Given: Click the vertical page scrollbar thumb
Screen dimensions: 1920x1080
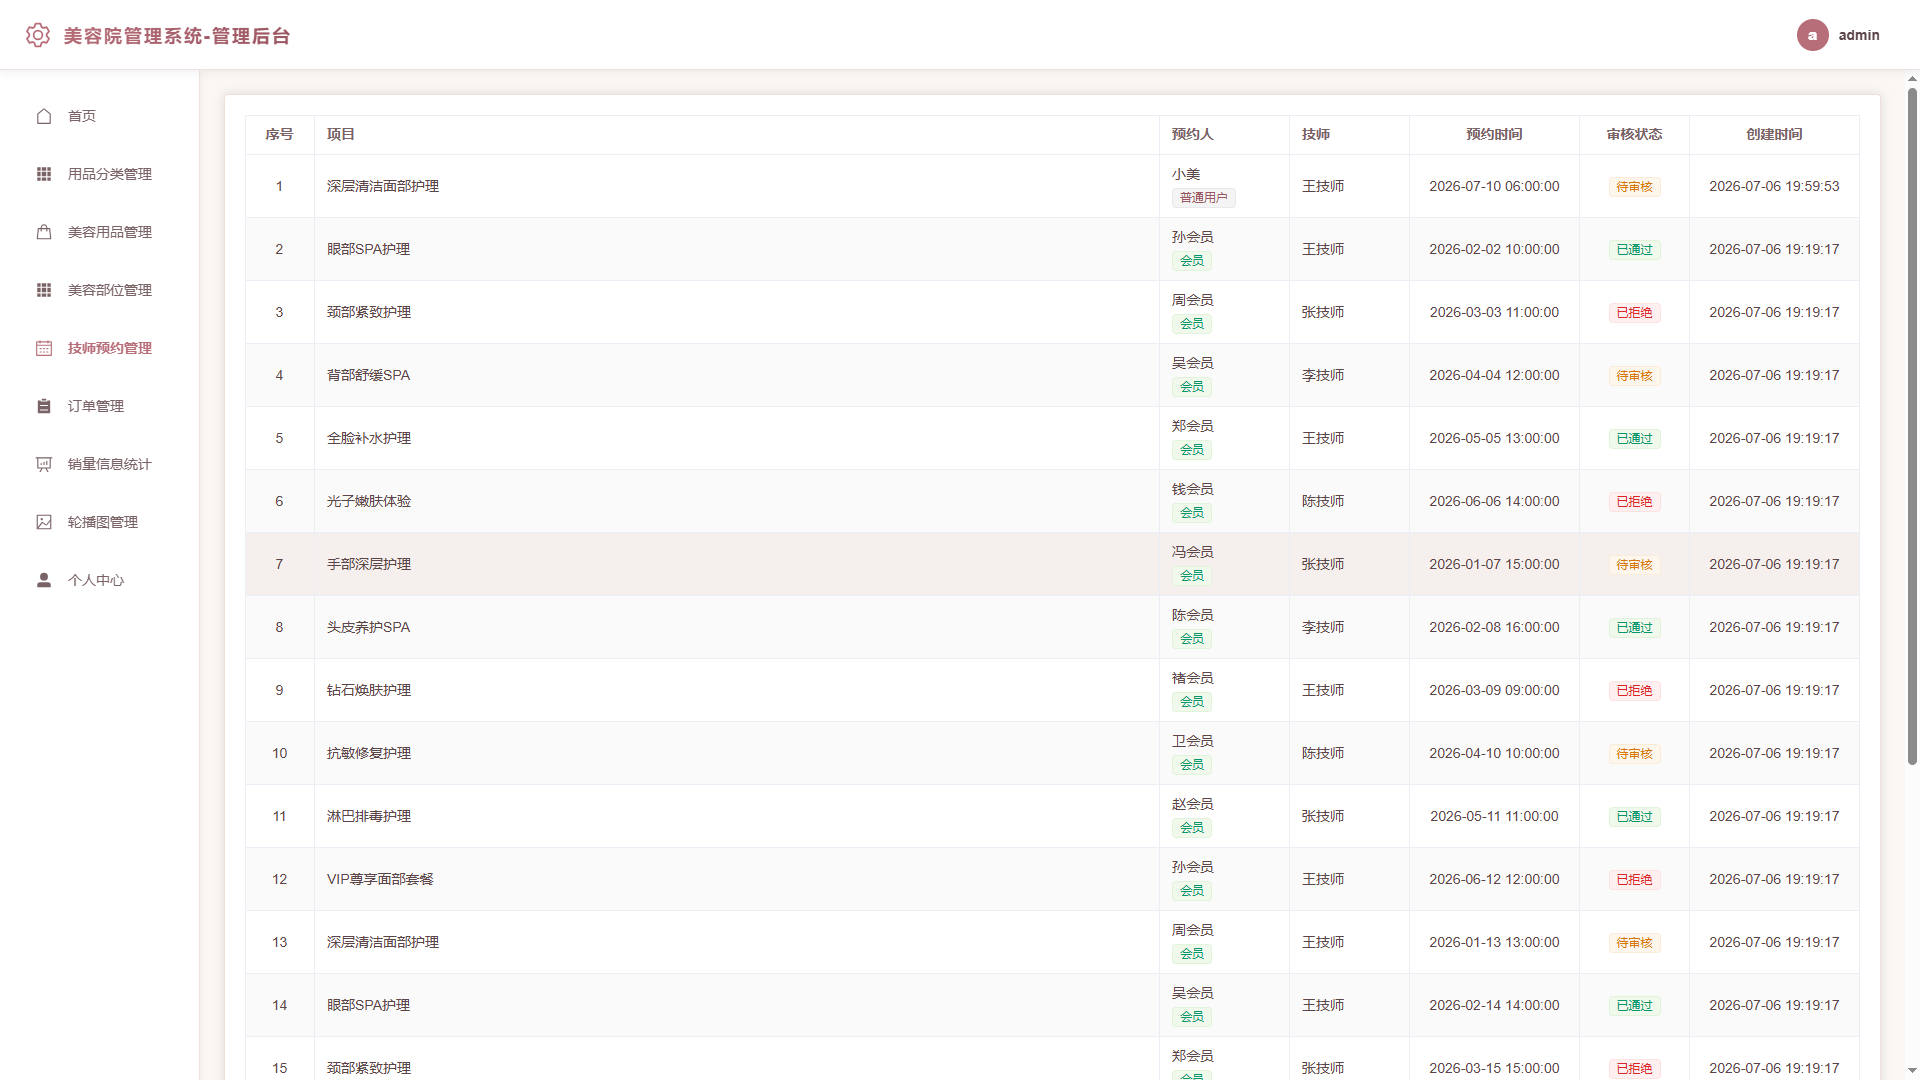Looking at the screenshot, I should pyautogui.click(x=1912, y=427).
